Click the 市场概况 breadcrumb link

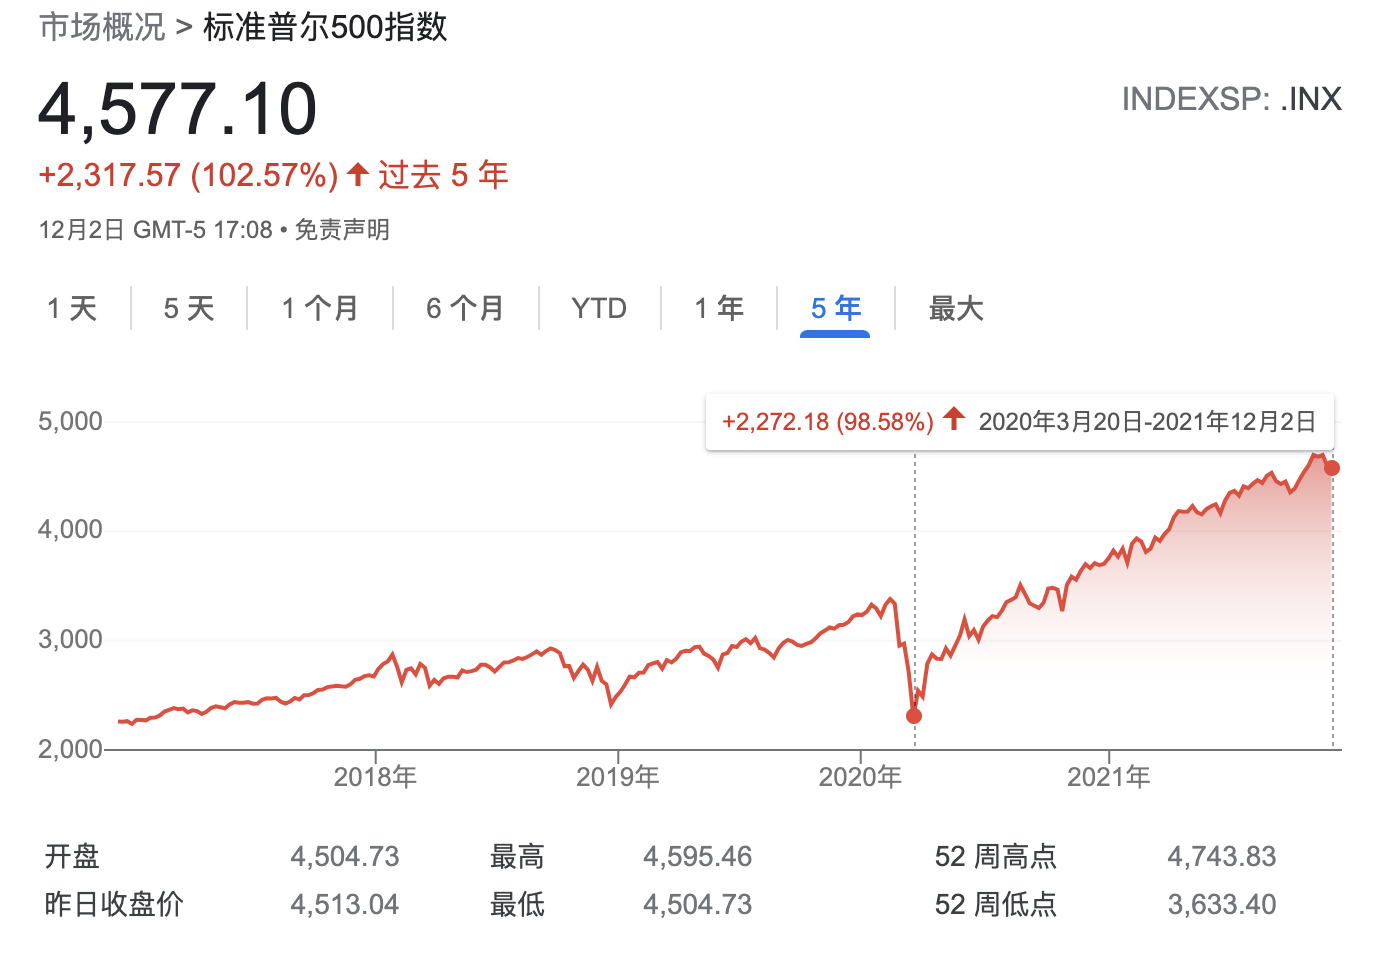click(102, 28)
